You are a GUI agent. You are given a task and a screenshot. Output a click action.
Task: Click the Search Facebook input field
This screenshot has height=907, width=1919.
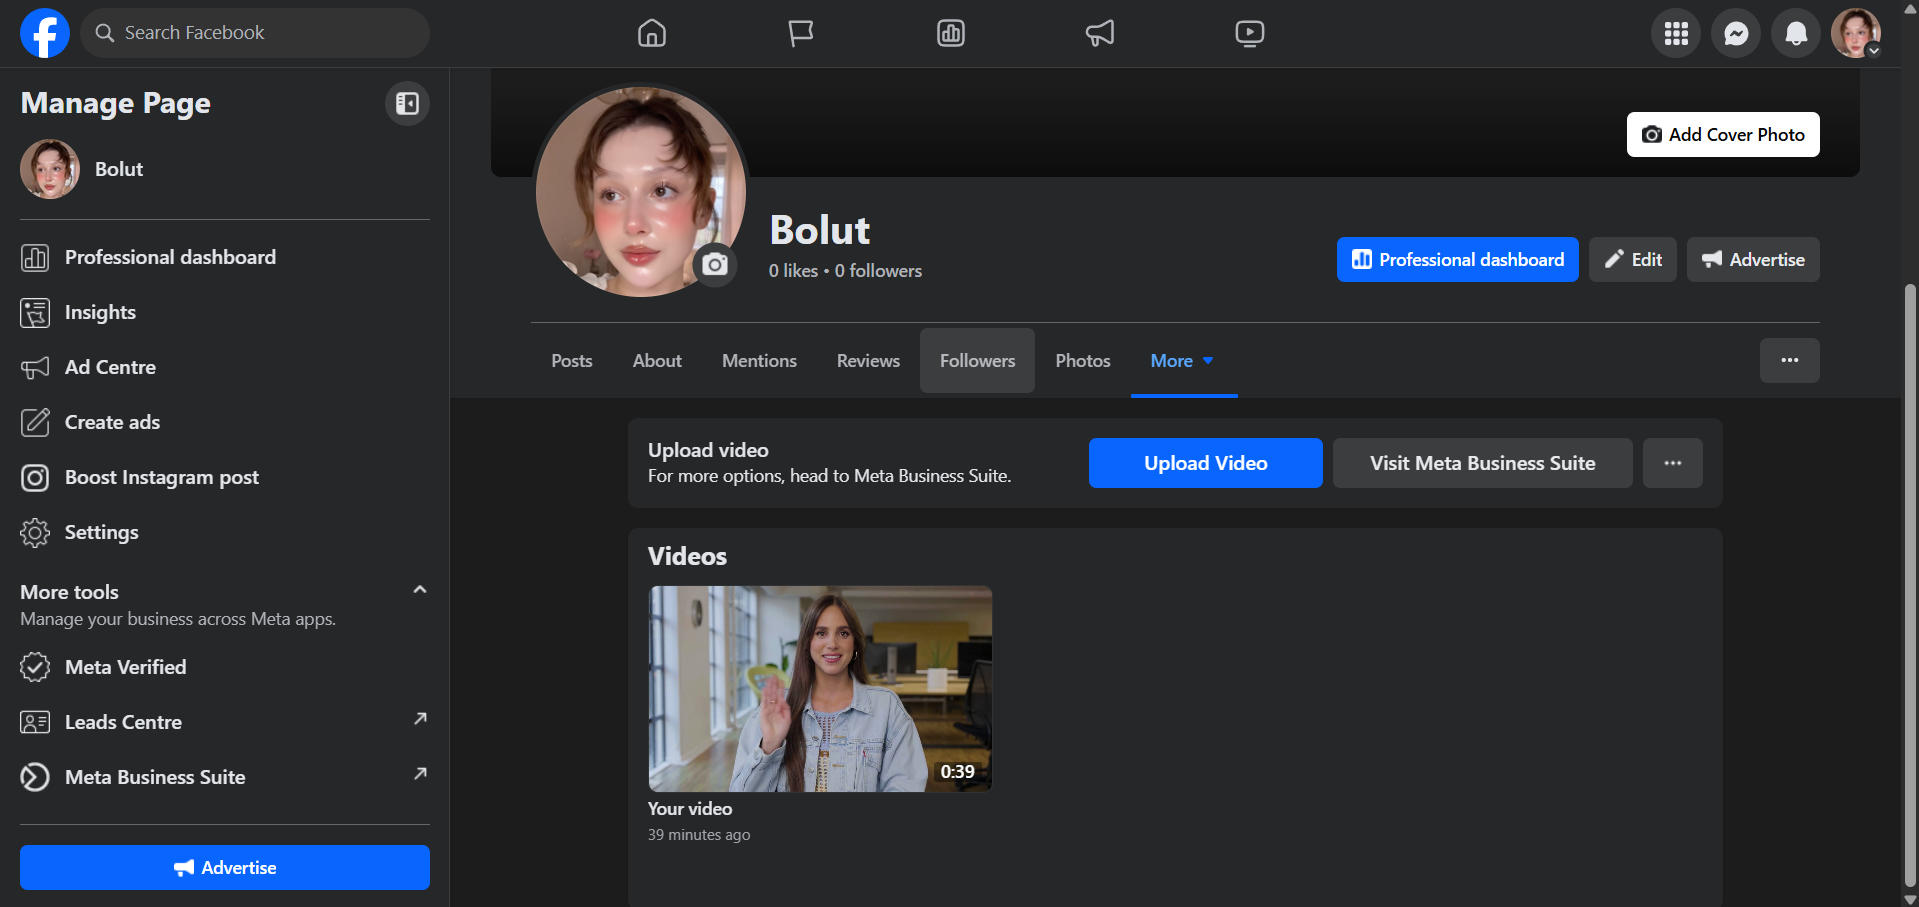255,33
